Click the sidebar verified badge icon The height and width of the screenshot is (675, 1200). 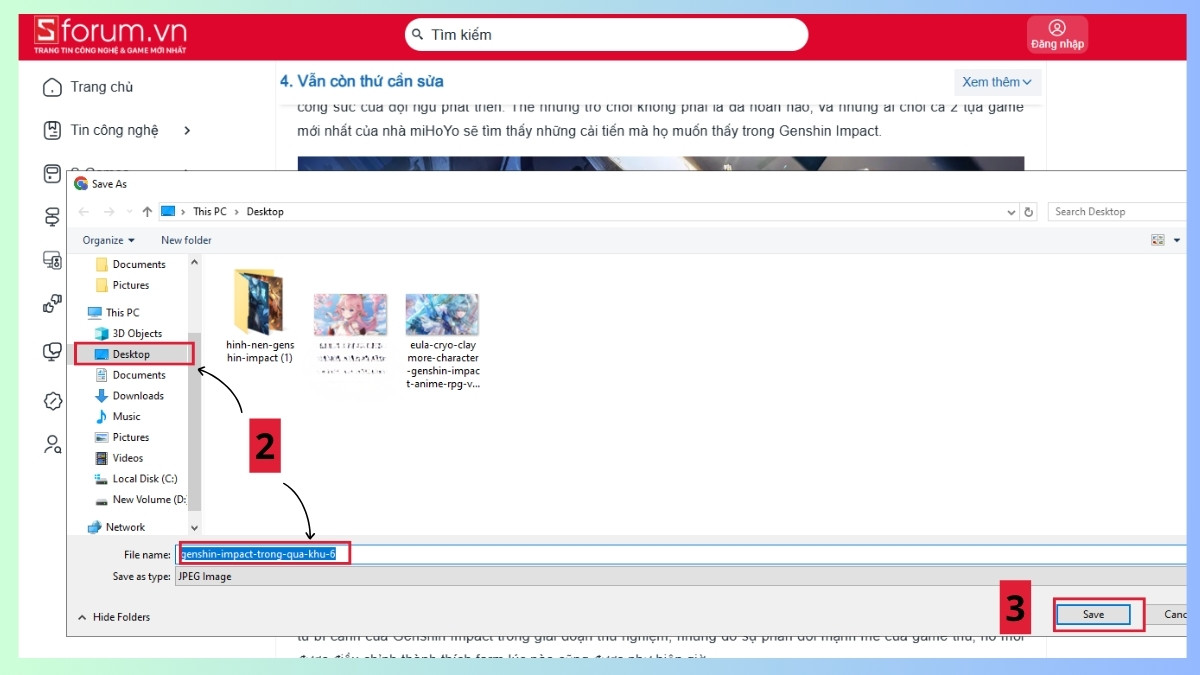[x=52, y=400]
